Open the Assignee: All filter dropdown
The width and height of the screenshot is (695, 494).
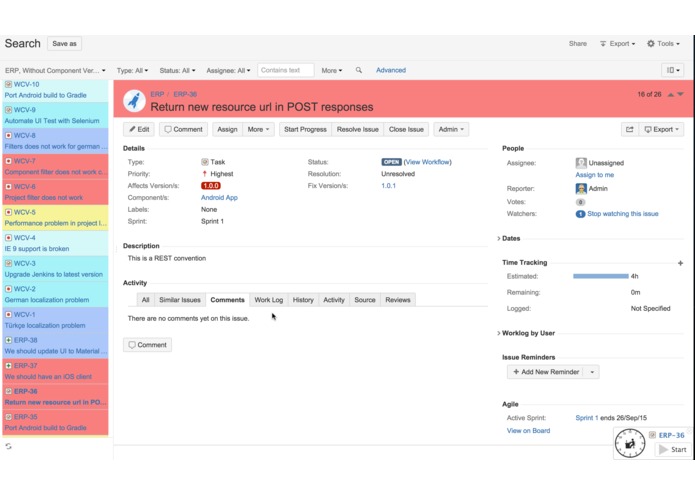point(228,70)
